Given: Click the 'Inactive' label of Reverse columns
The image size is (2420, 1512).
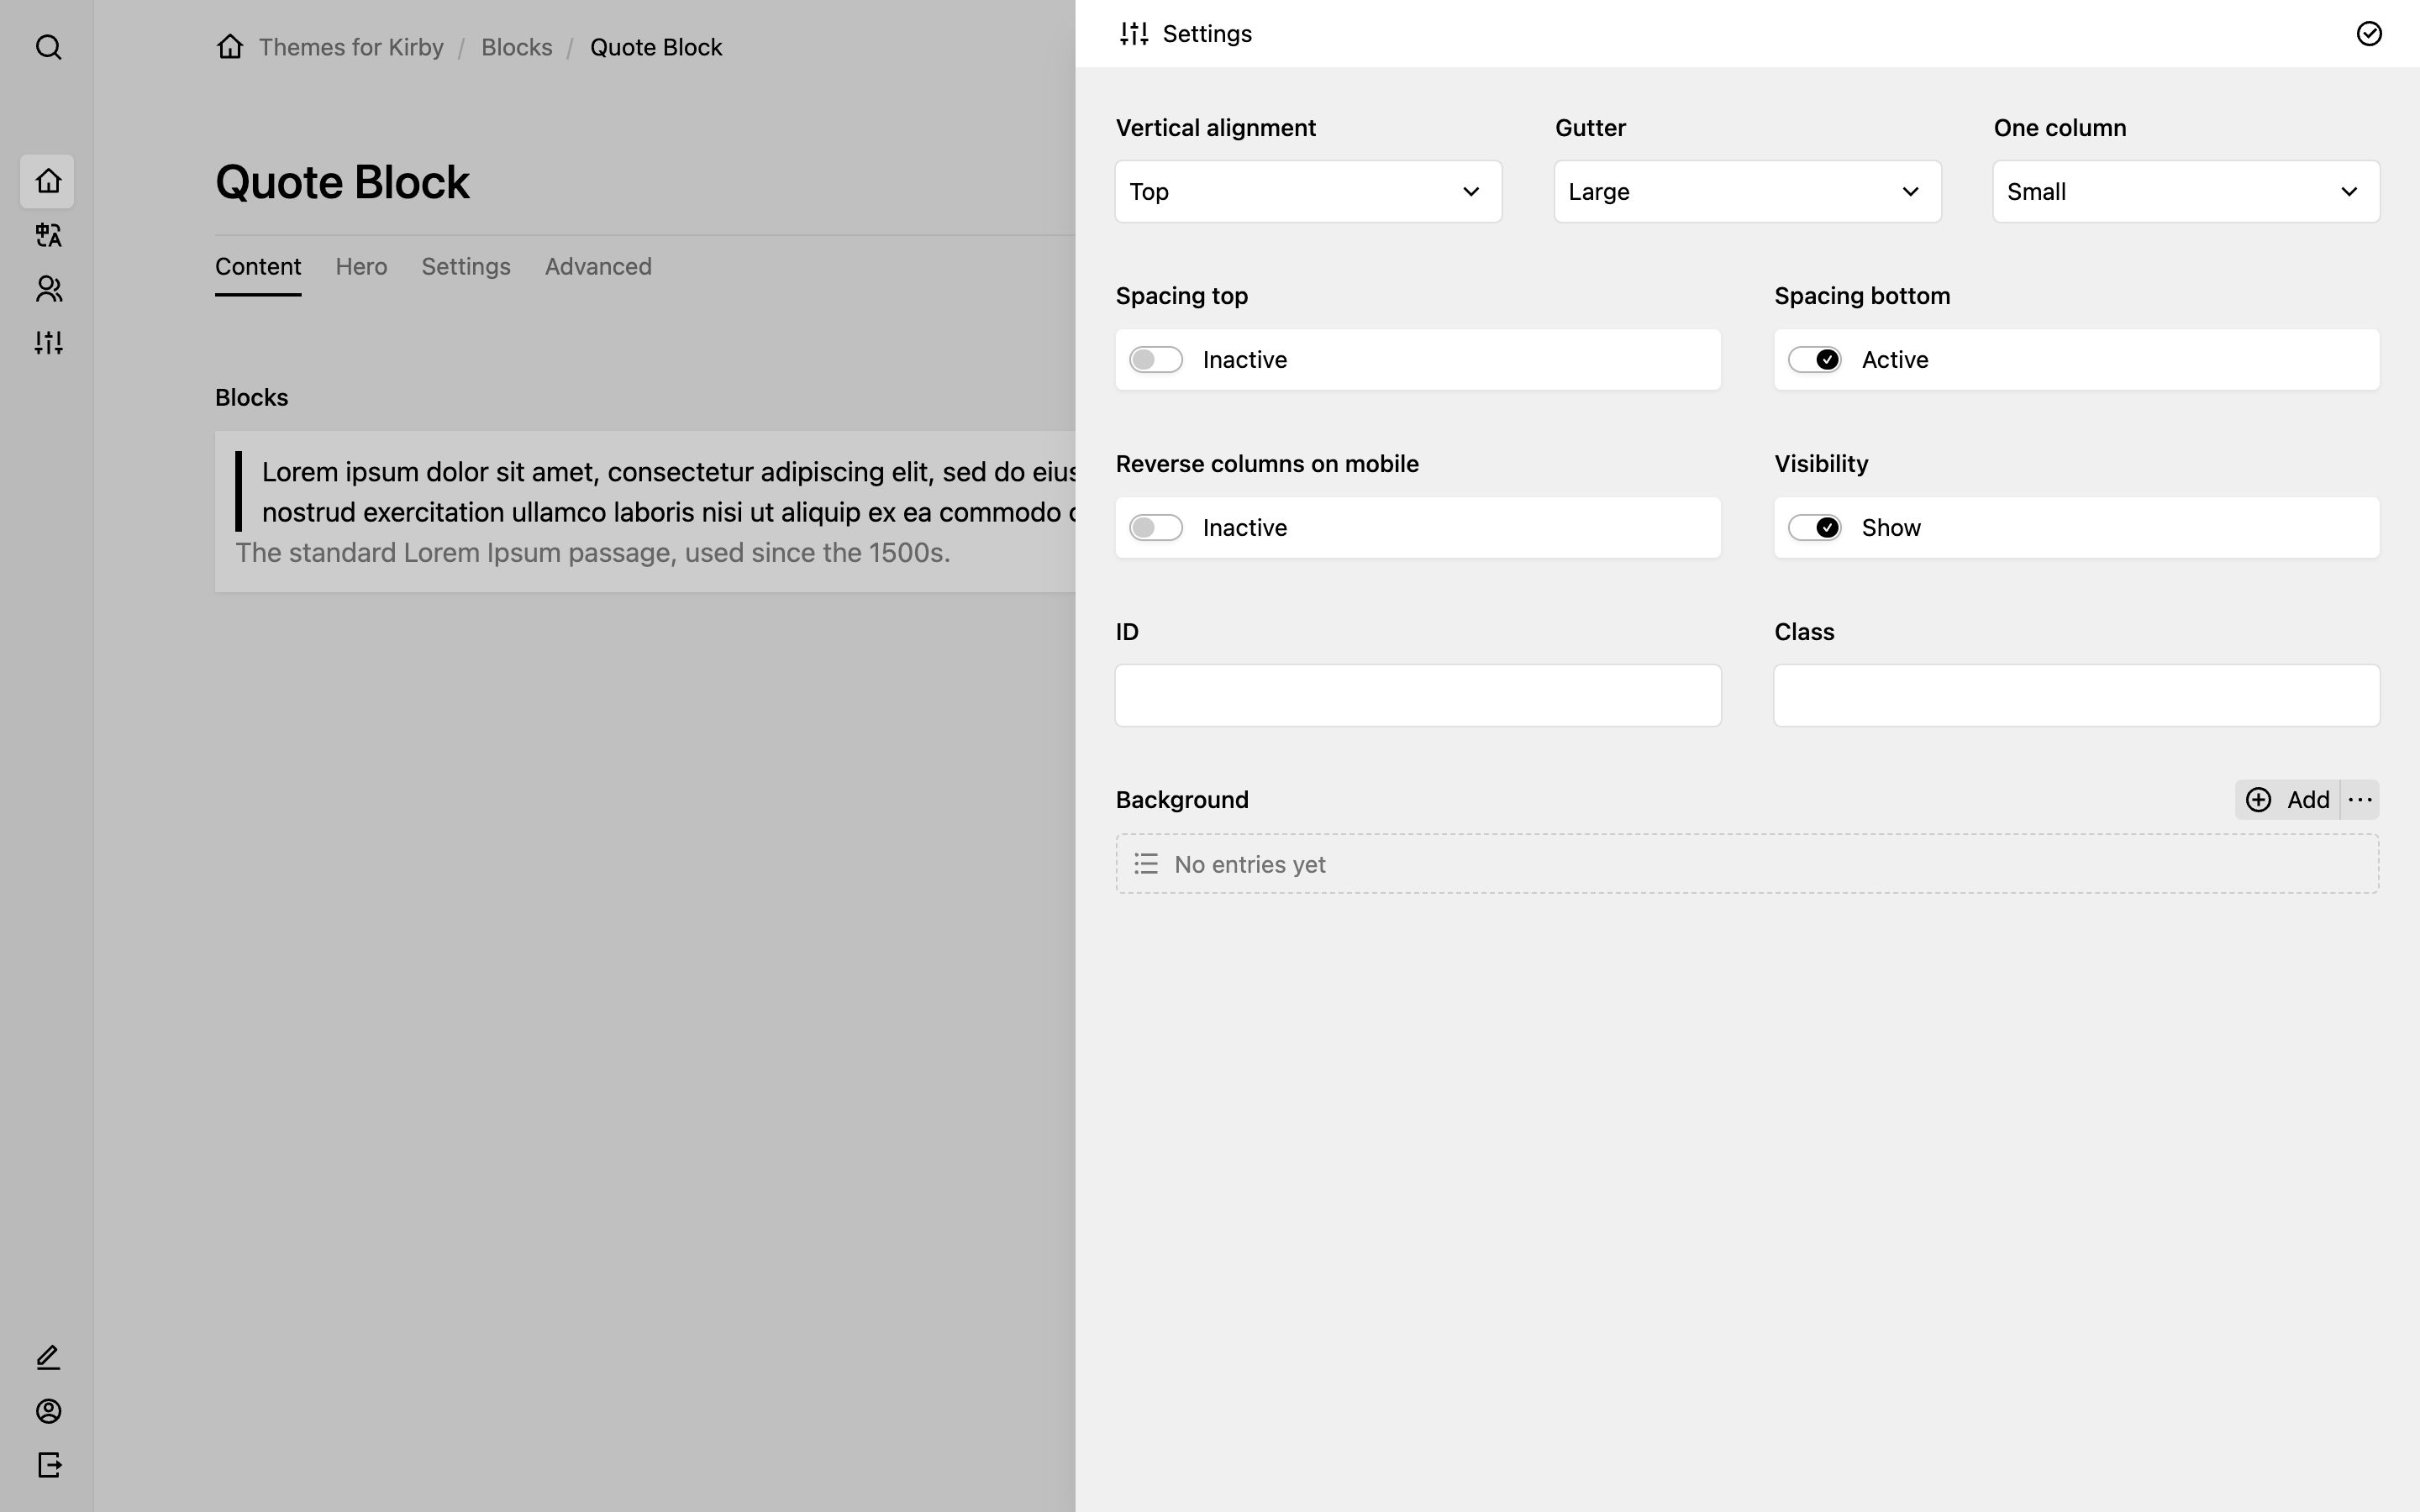Looking at the screenshot, I should (1245, 528).
